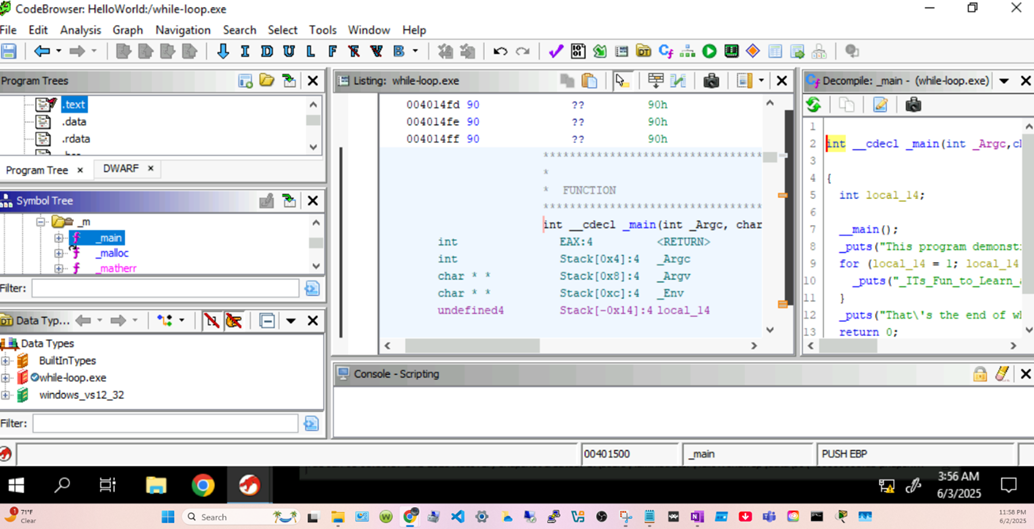Image resolution: width=1034 pixels, height=529 pixels.
Task: Toggle array filter in Data Type Manager
Action: point(211,321)
